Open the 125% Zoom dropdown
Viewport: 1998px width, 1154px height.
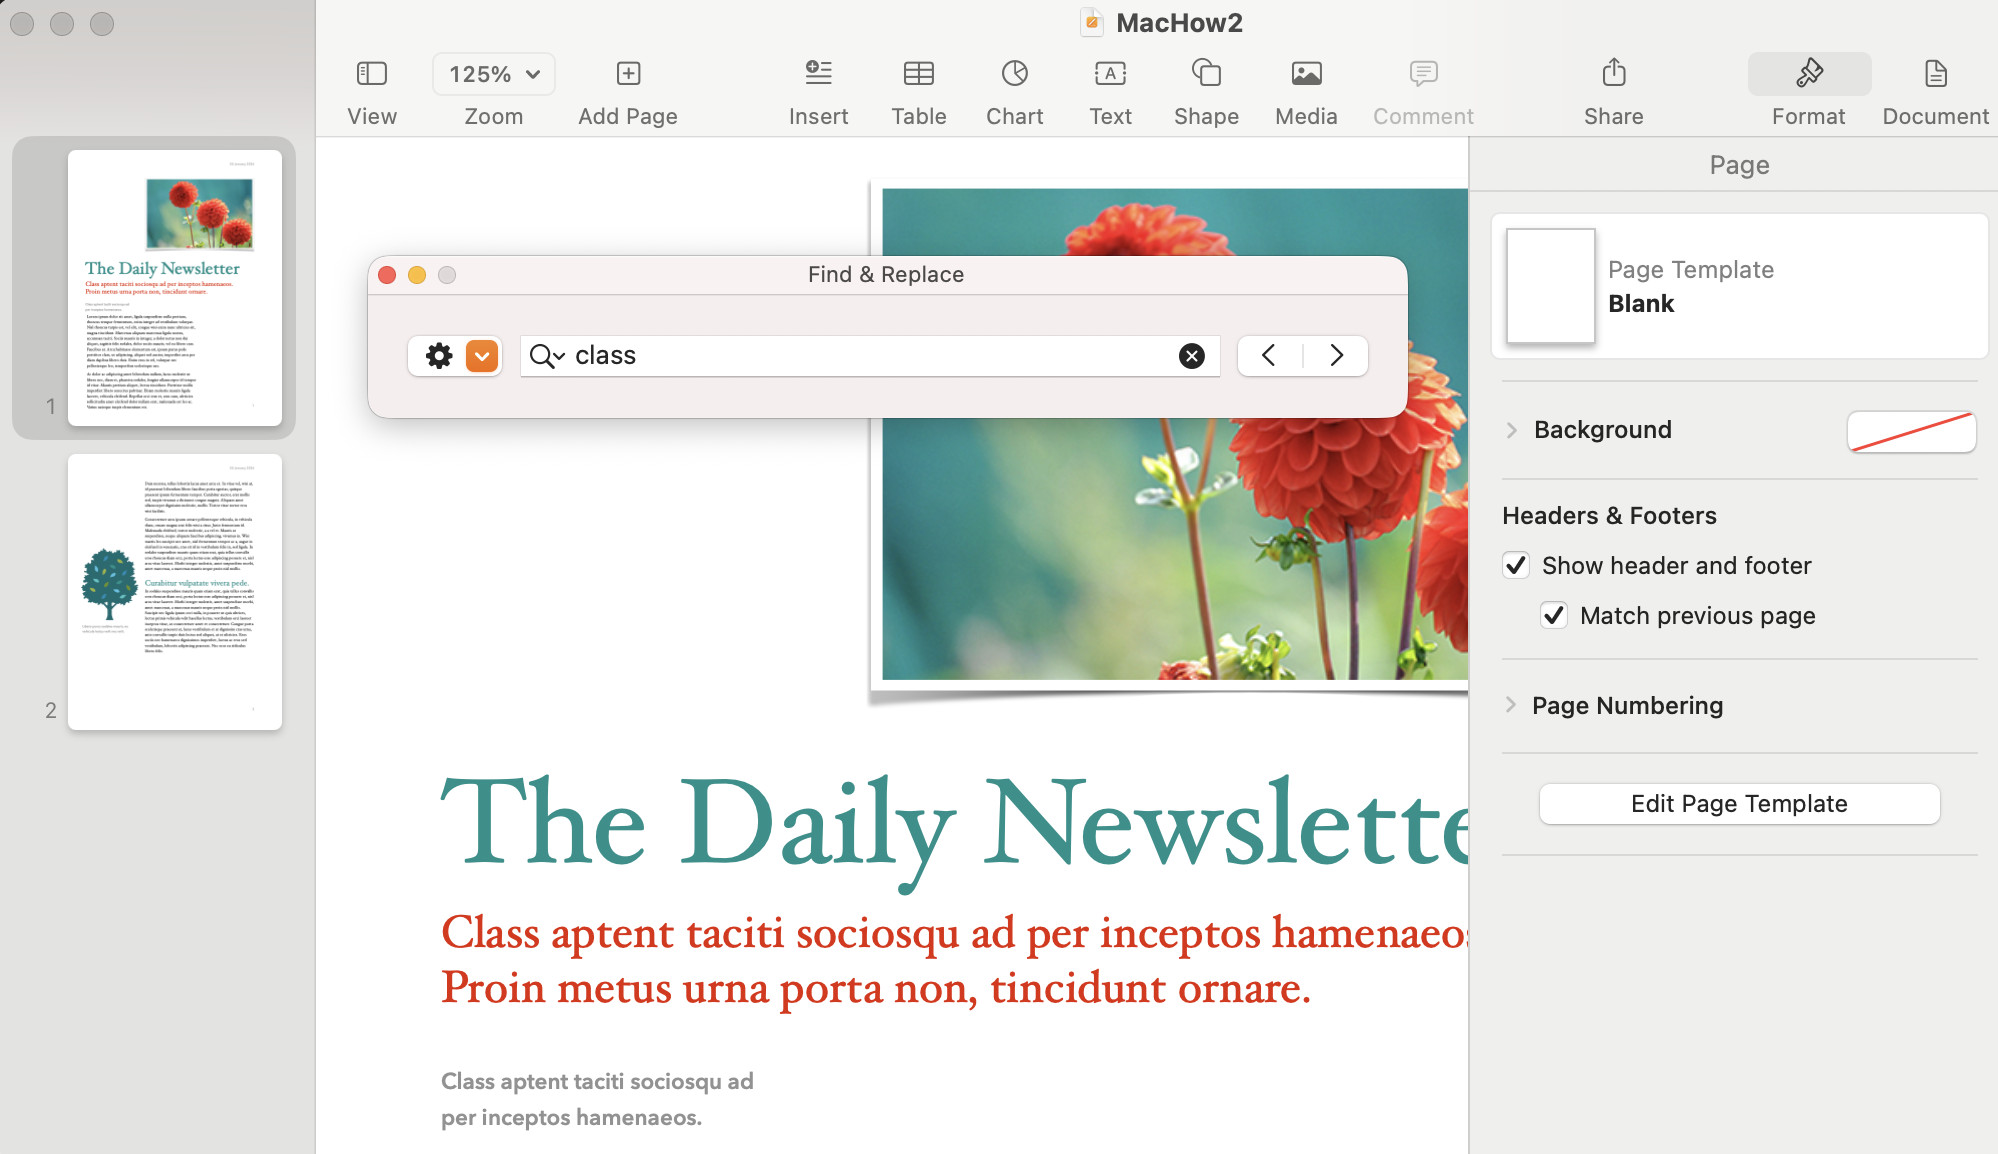click(x=494, y=74)
